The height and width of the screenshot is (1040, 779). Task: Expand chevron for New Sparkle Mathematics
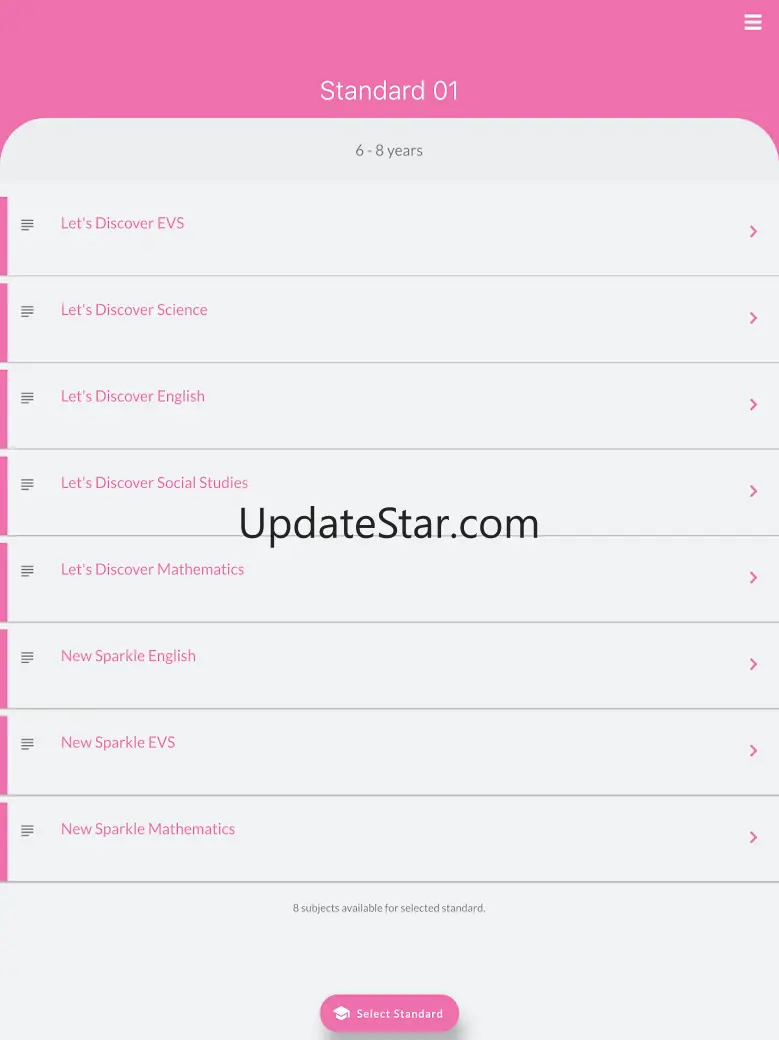(753, 838)
